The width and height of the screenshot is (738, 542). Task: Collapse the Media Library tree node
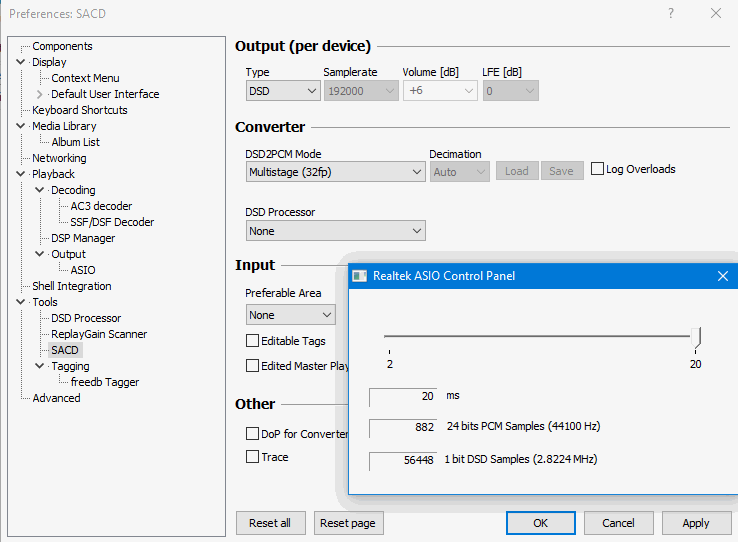[20, 126]
